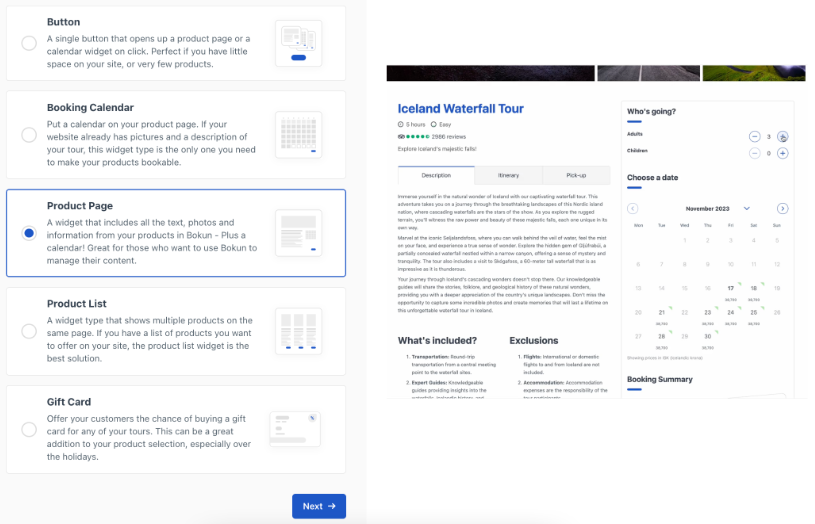
Task: Increase the Adults count with plus
Action: point(783,136)
